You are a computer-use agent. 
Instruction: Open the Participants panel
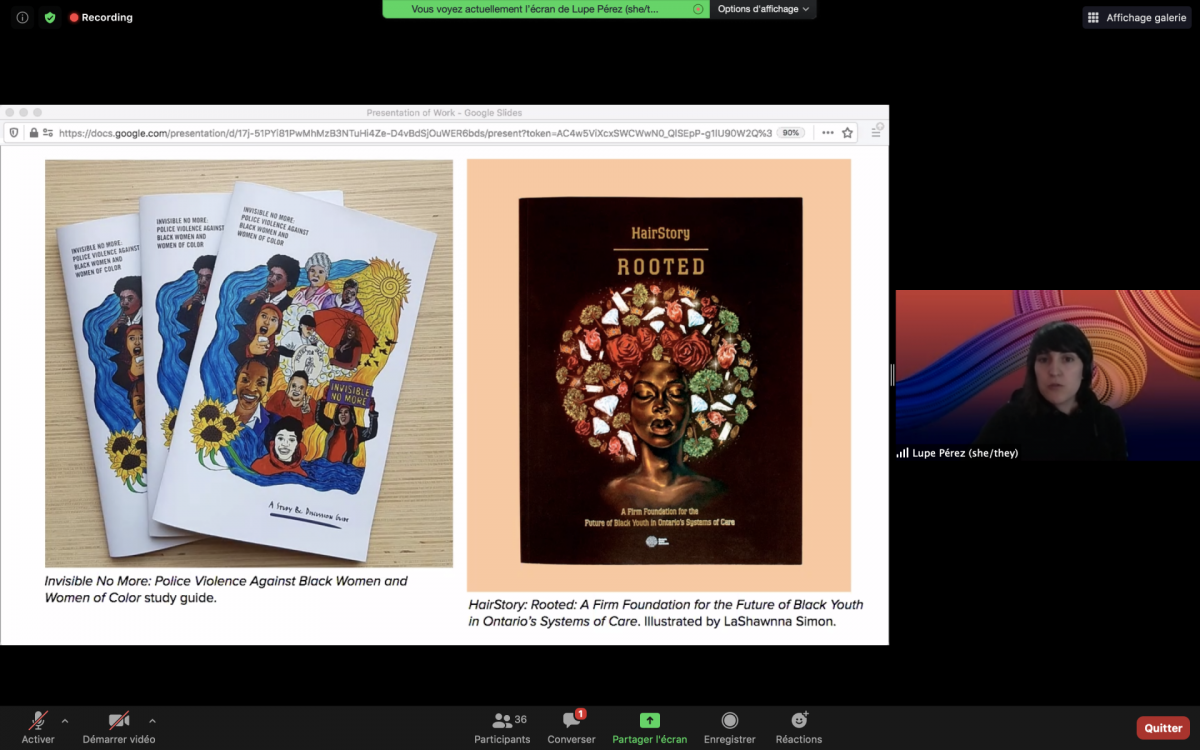pos(502,728)
